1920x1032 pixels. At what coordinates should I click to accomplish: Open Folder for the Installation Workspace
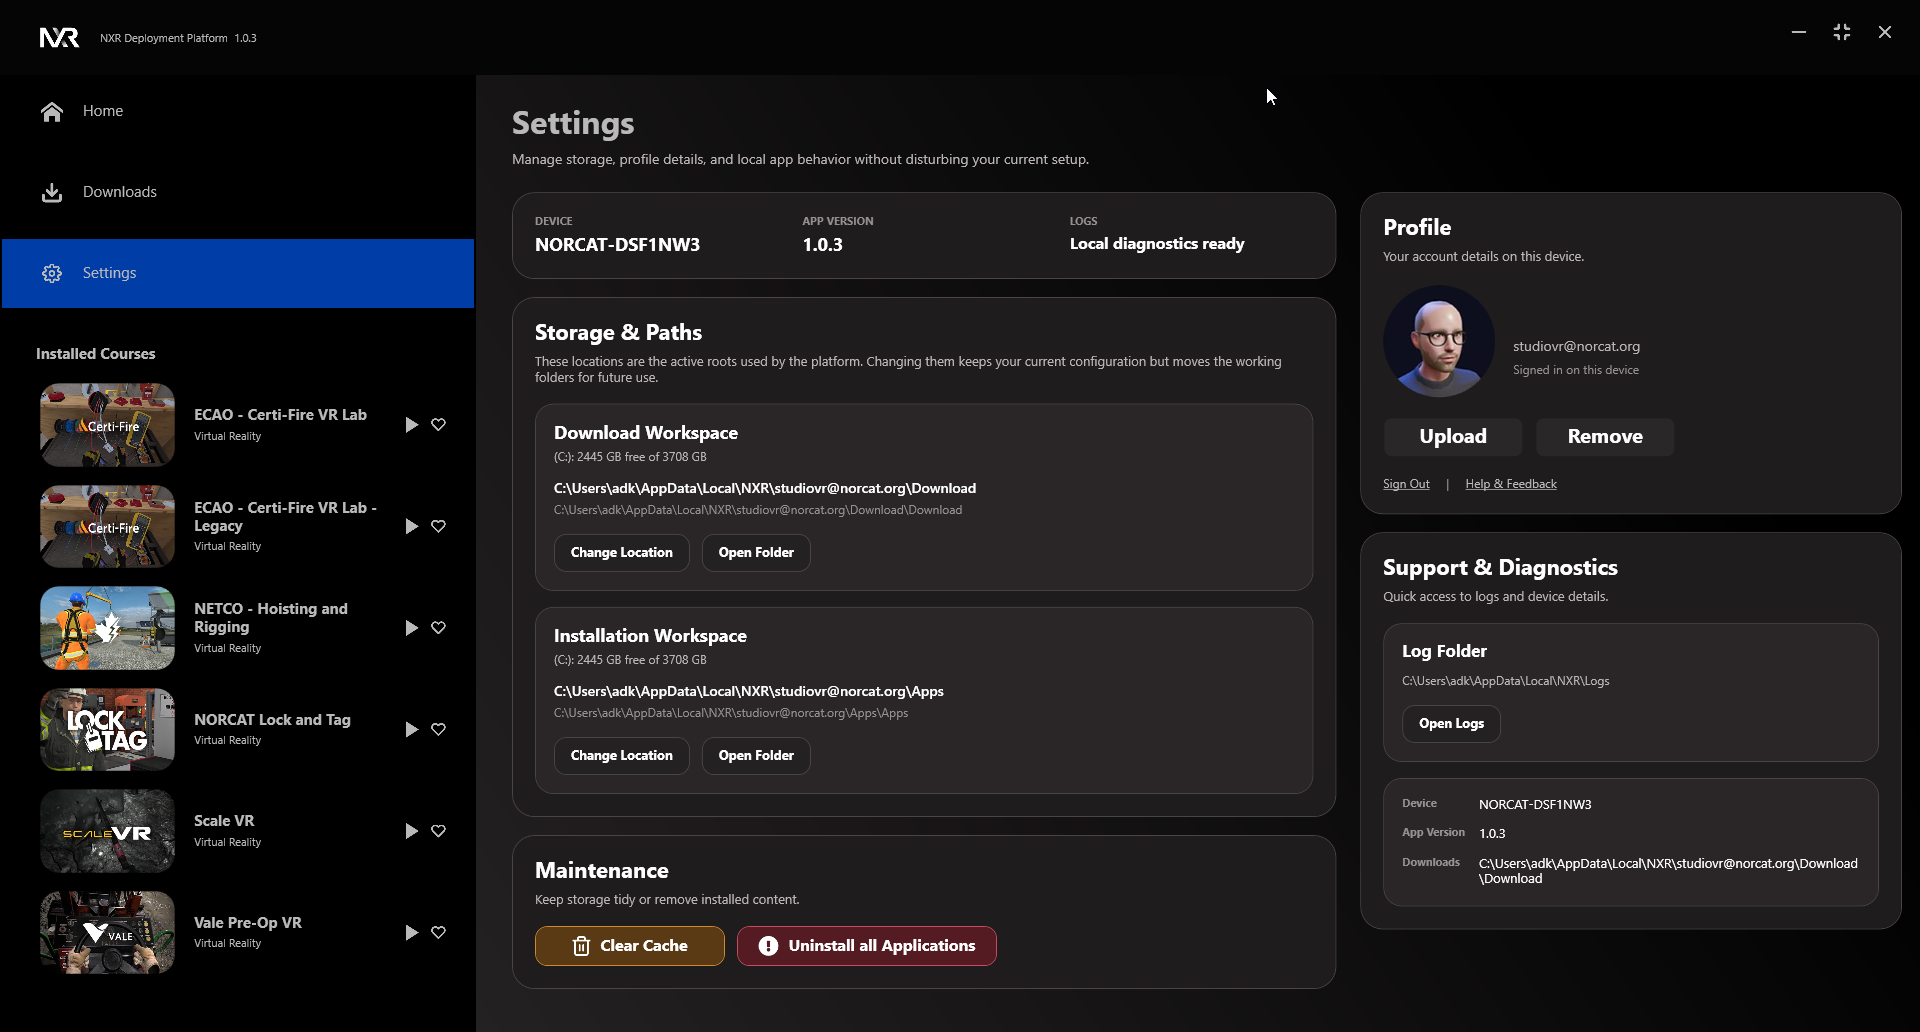tap(755, 756)
